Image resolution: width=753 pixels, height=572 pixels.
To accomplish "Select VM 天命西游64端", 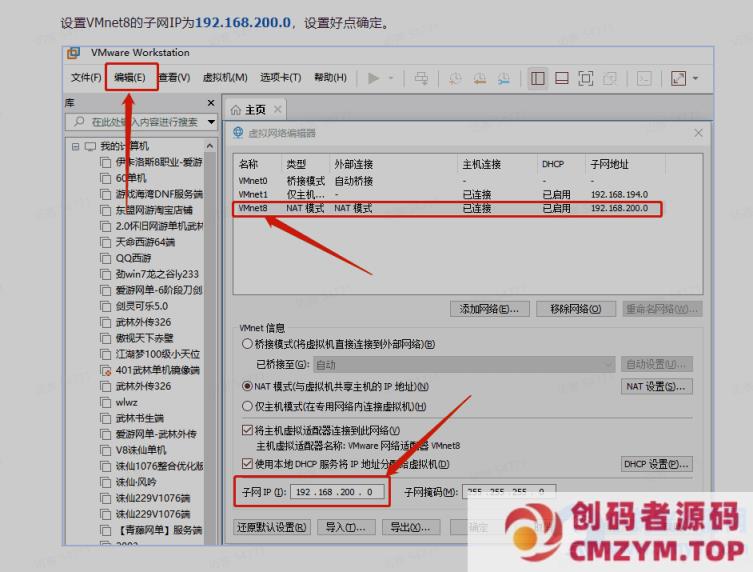I will click(137, 242).
